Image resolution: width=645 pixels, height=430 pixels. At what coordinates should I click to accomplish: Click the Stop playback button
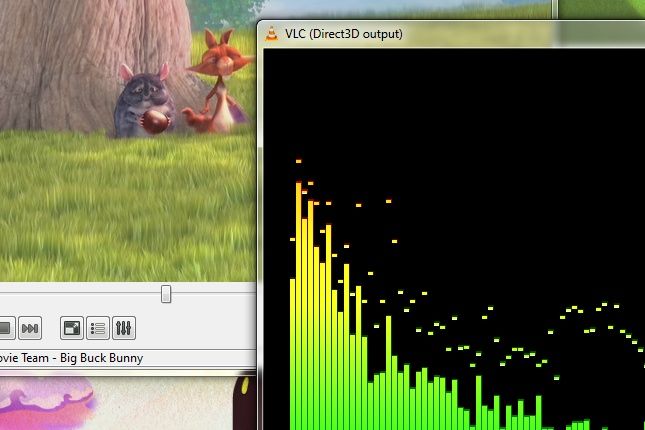click(4, 328)
